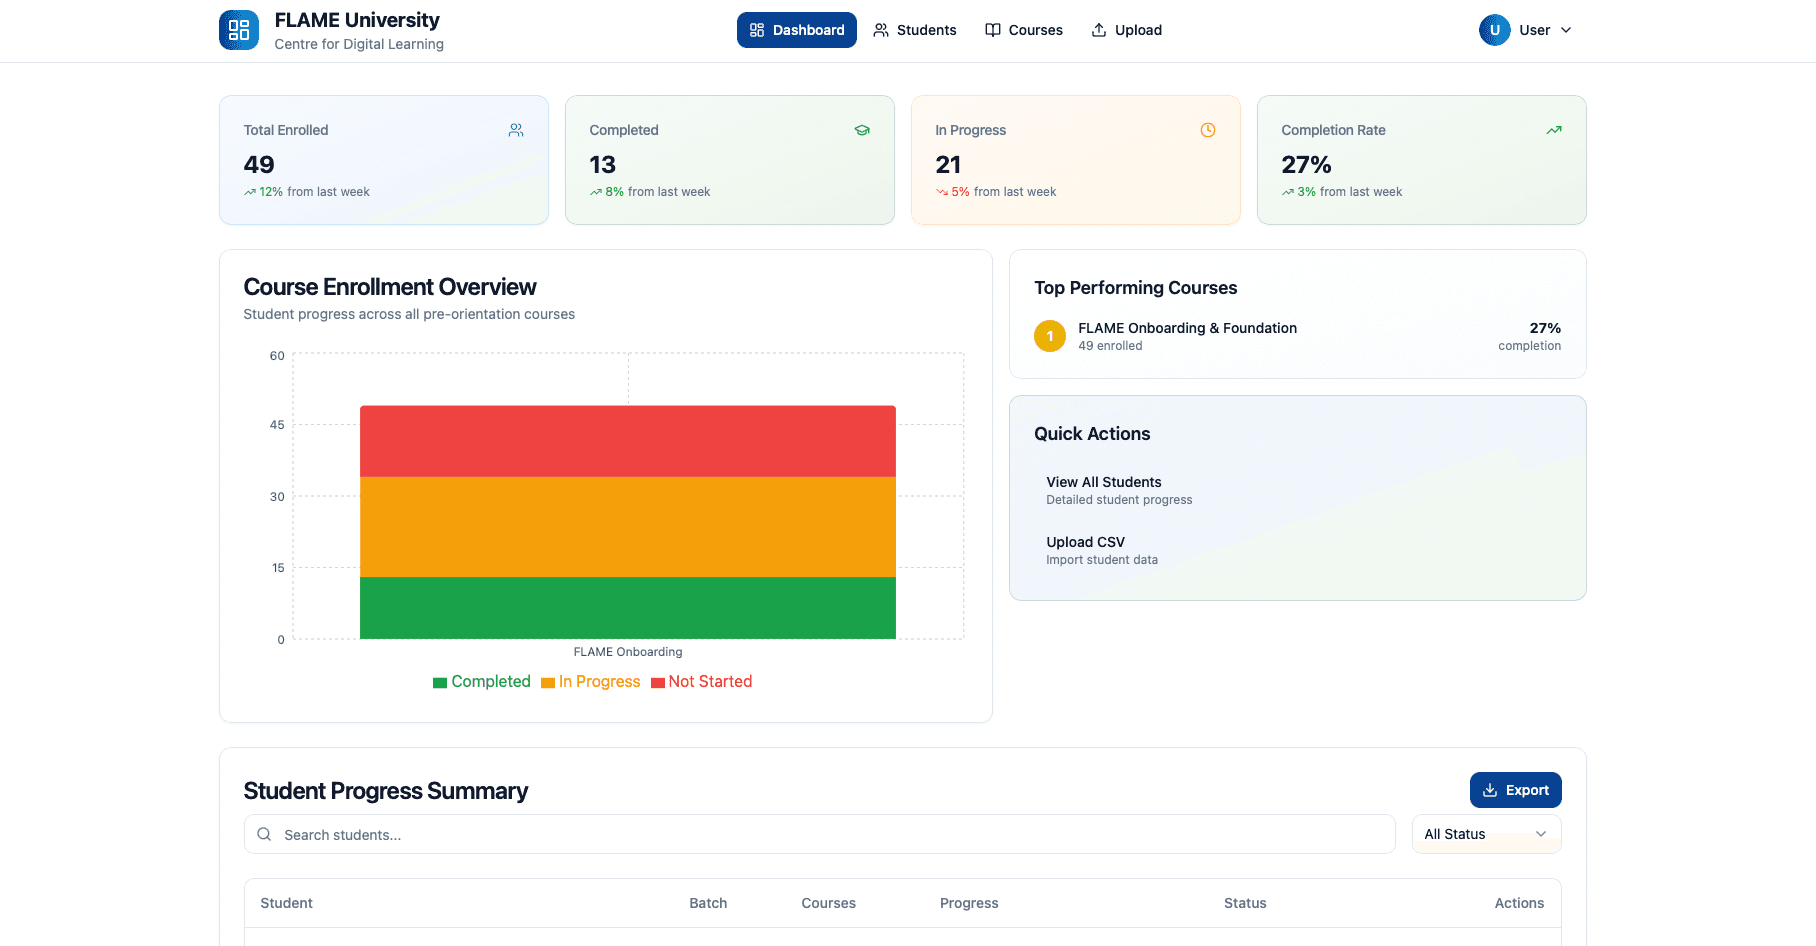Click the graduation cap icon in Completed card

[x=862, y=130]
